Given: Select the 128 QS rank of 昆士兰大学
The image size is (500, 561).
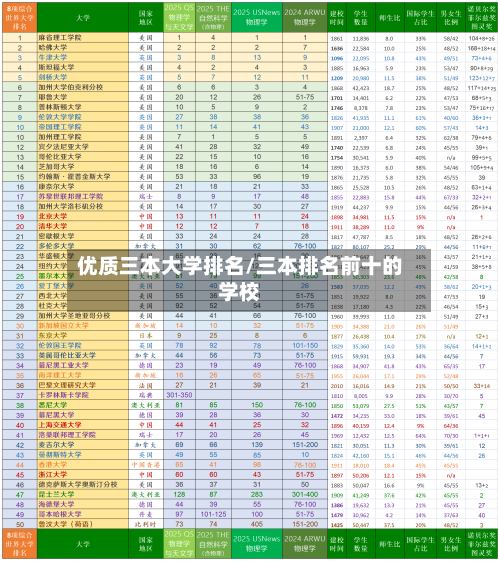Looking at the screenshot, I should click(179, 494).
